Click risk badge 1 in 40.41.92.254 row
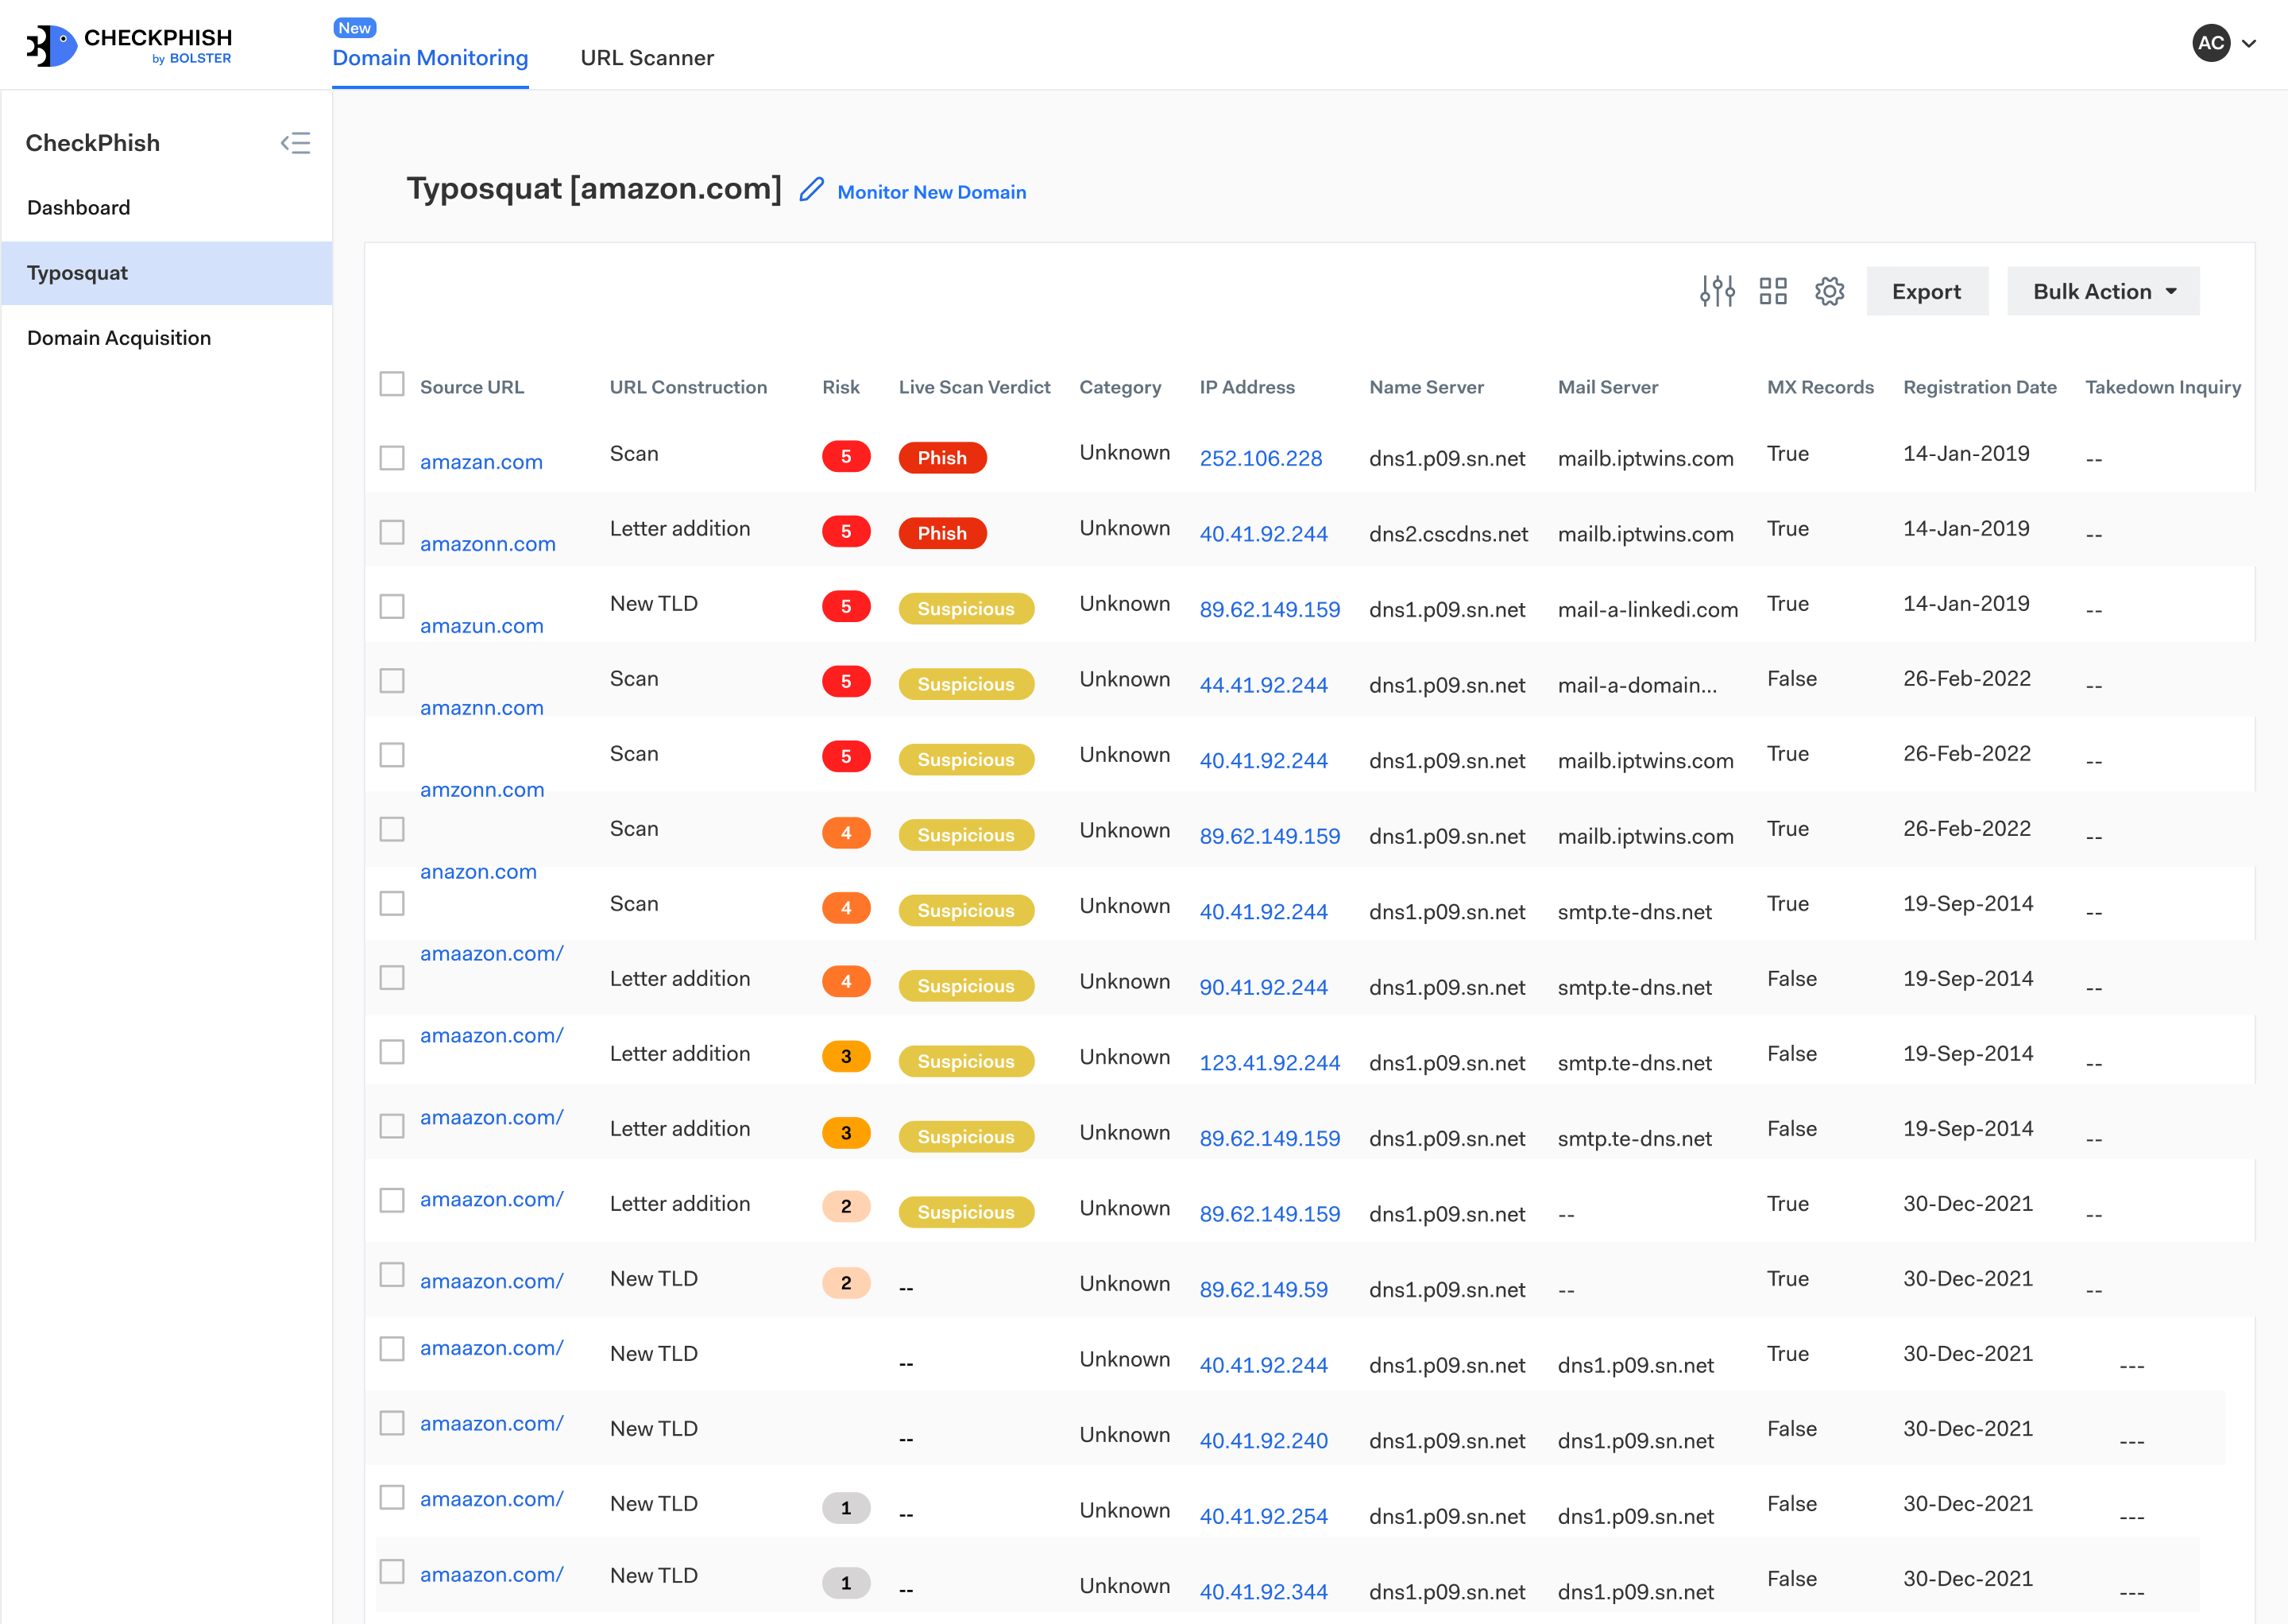Viewport: 2288px width, 1624px height. tap(846, 1508)
